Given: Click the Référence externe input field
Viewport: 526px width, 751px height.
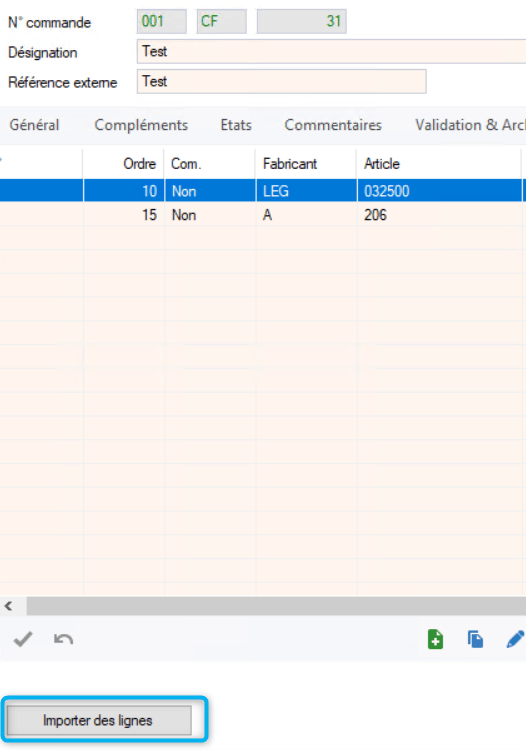Looking at the screenshot, I should [x=282, y=81].
